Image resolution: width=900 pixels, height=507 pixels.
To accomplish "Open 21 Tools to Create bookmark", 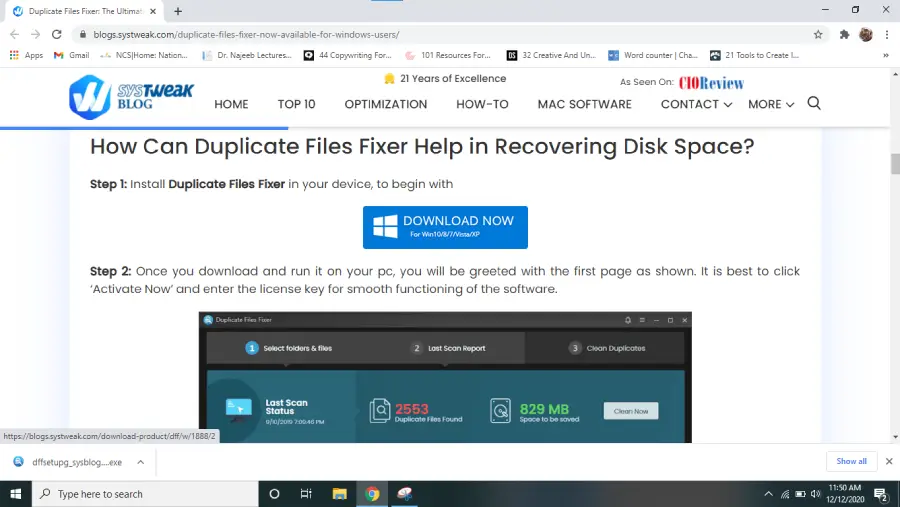I will (x=754, y=55).
